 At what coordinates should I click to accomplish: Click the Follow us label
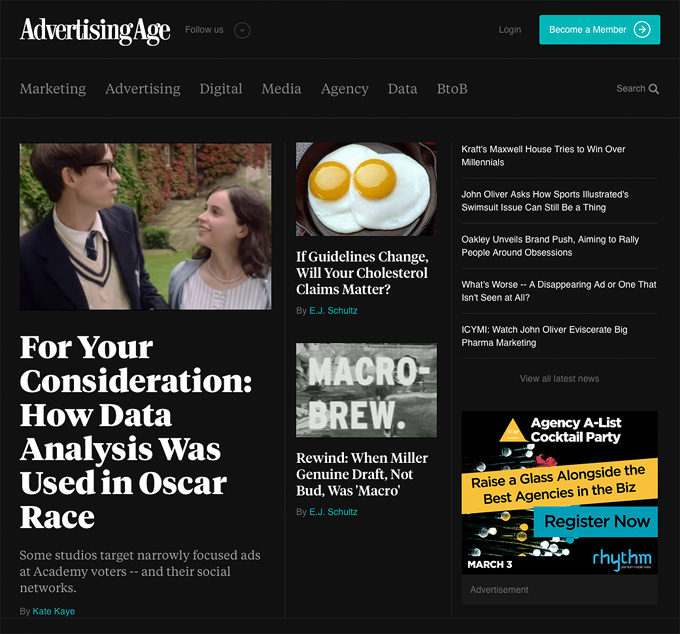204,29
